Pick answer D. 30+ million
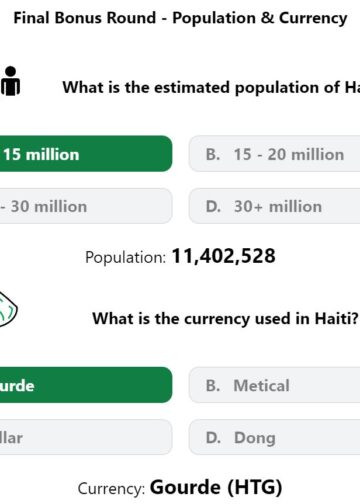Viewport: 360px width, 504px height. point(274,206)
